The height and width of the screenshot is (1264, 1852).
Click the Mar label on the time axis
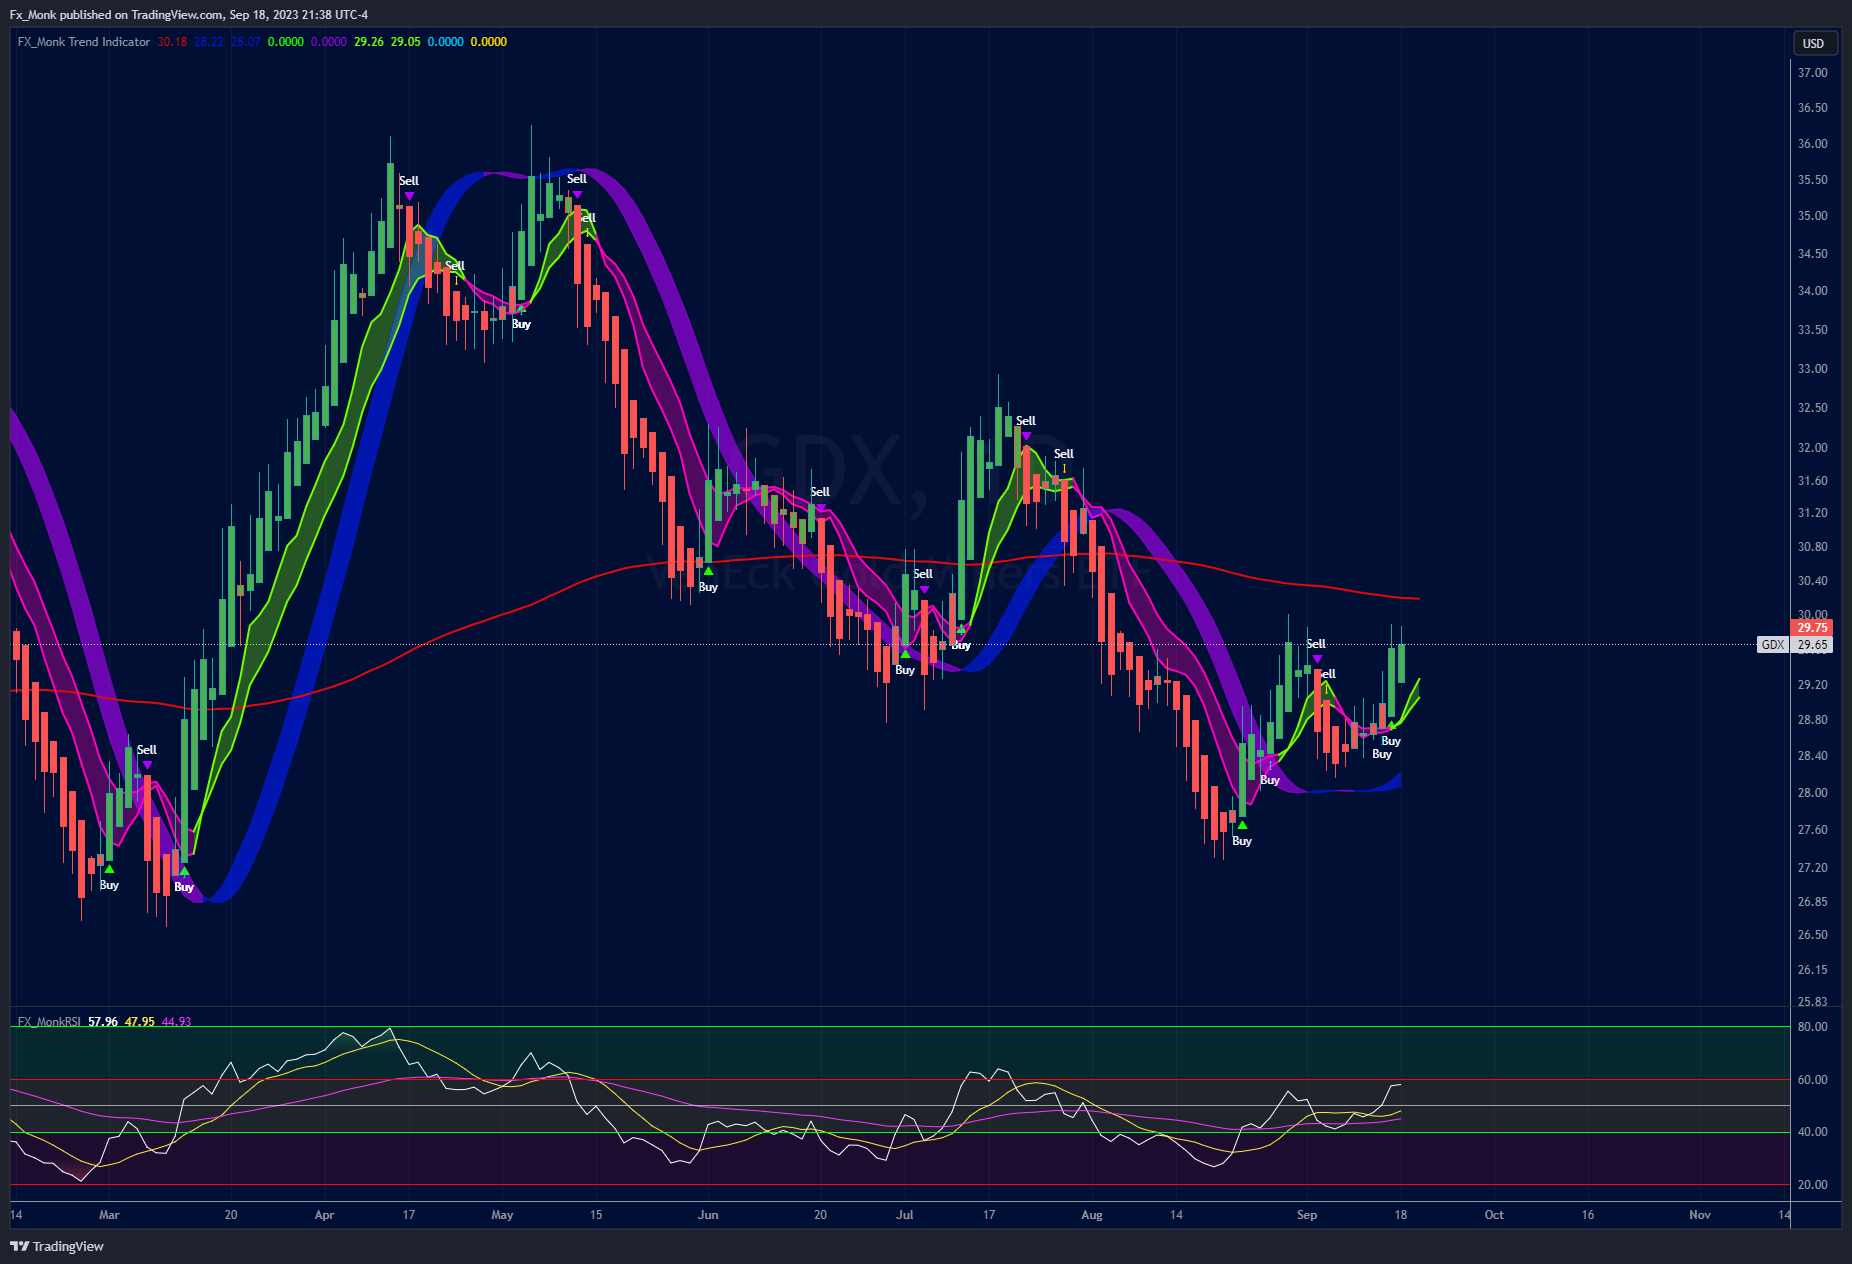click(109, 1215)
